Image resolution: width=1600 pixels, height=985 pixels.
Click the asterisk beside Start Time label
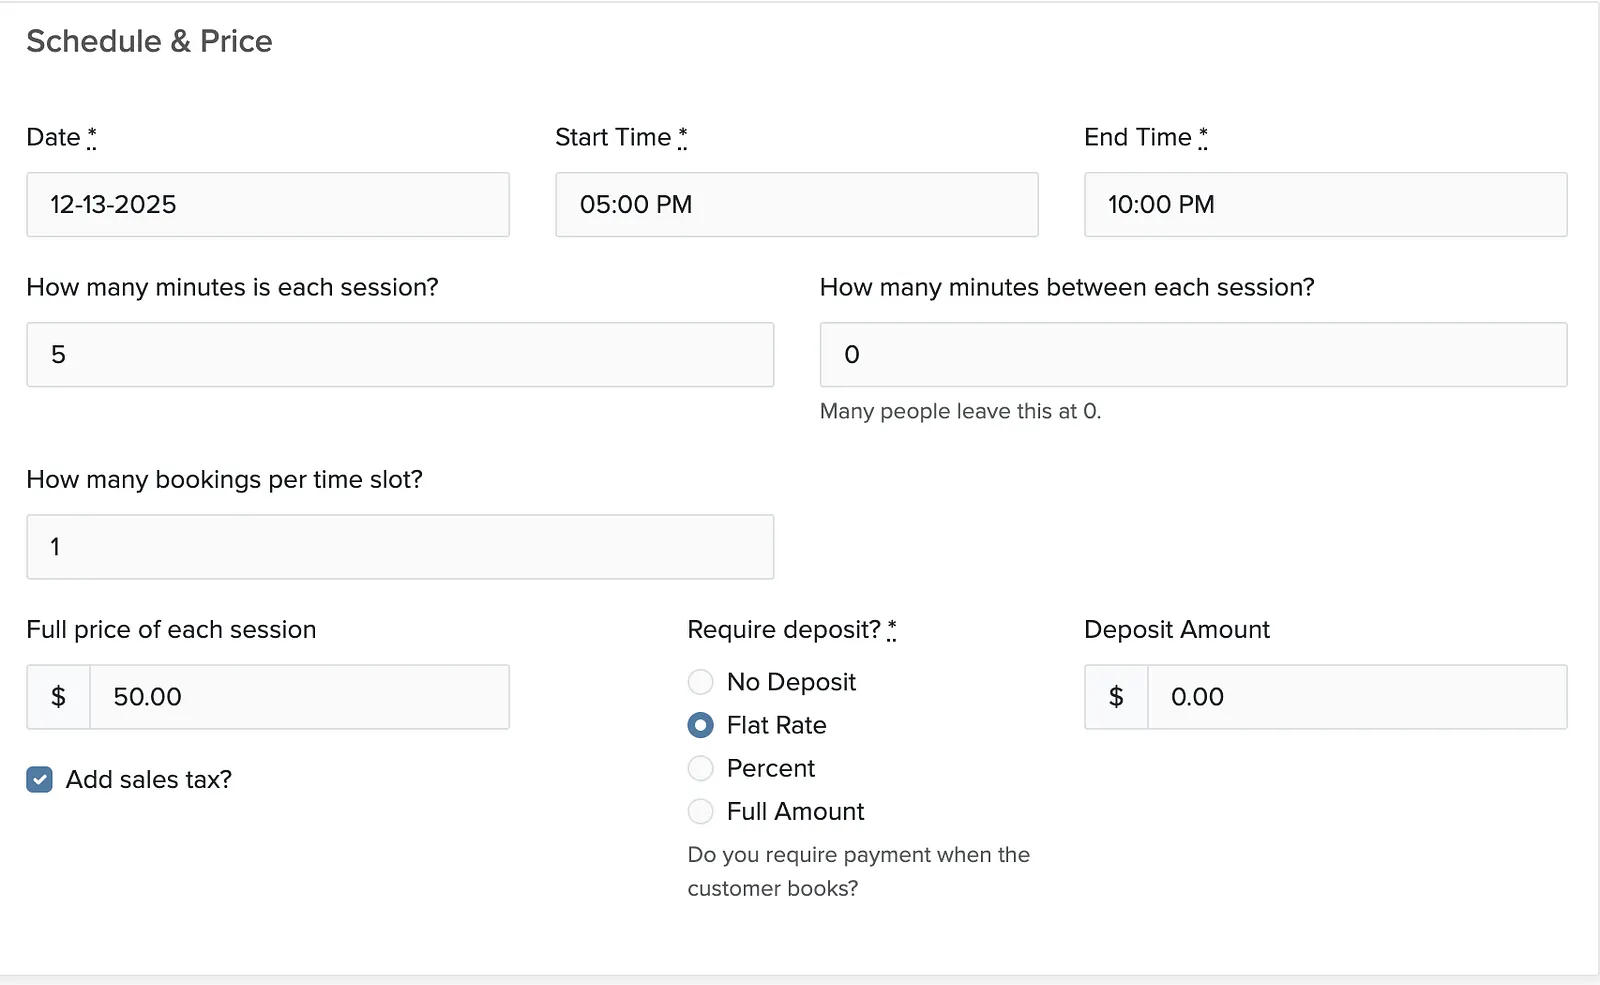click(683, 137)
